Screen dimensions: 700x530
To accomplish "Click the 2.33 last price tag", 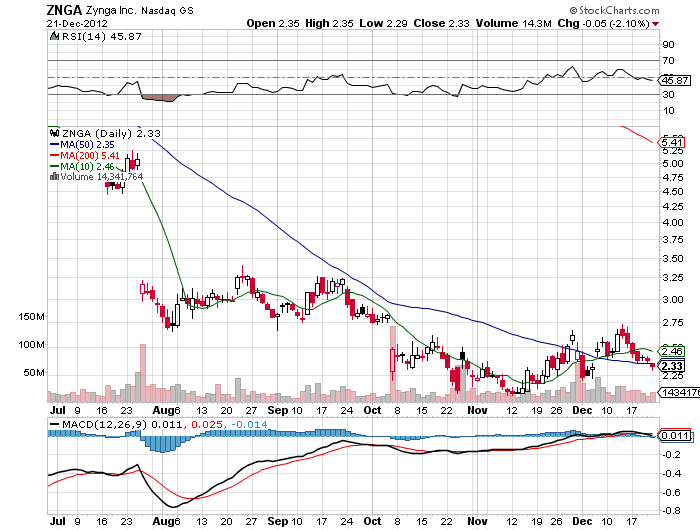I will click(x=672, y=366).
